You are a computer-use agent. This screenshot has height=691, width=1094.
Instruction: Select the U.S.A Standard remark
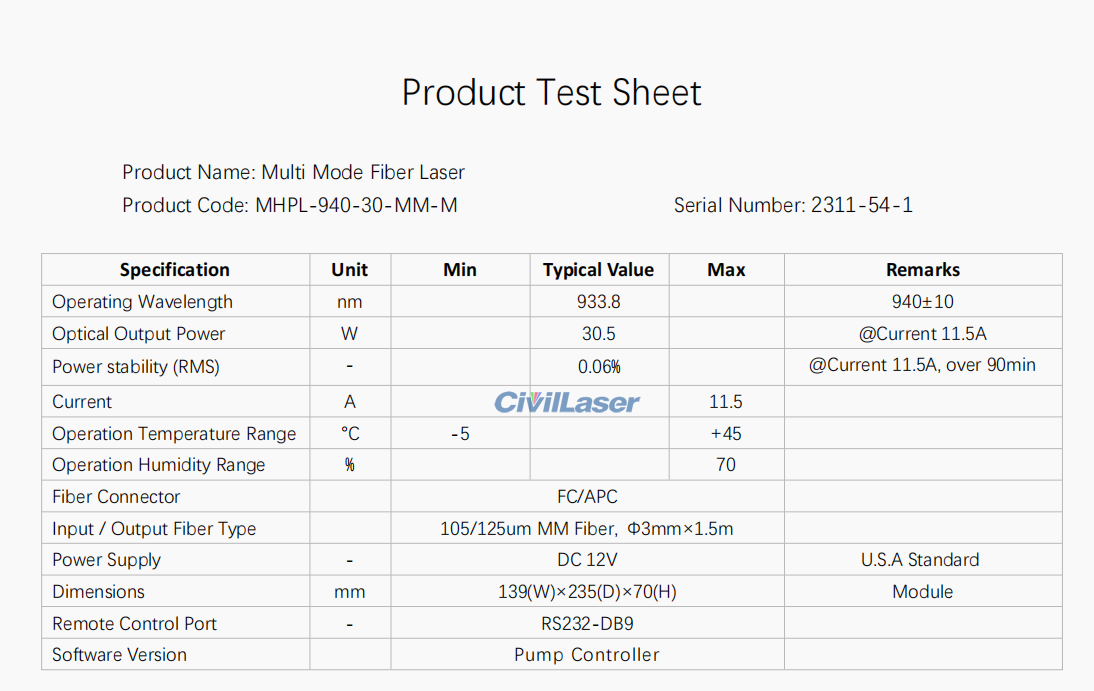920,560
